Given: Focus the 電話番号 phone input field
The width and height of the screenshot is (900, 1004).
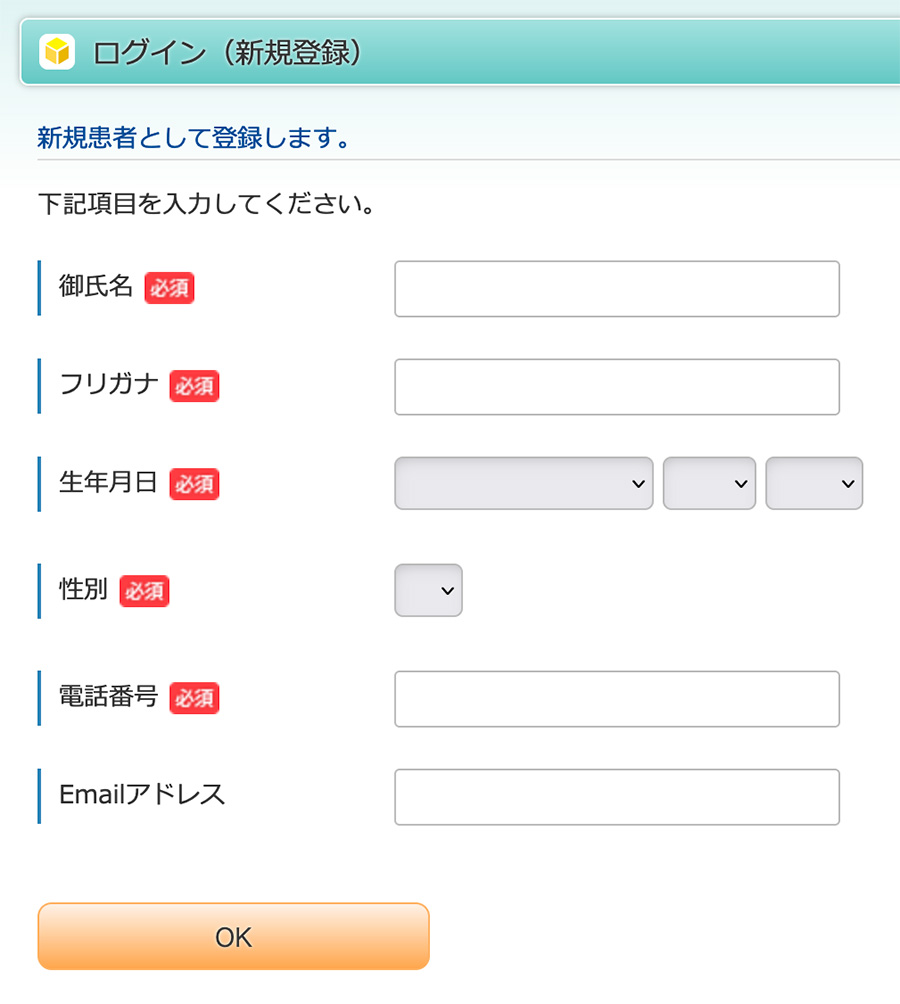Looking at the screenshot, I should pyautogui.click(x=617, y=699).
